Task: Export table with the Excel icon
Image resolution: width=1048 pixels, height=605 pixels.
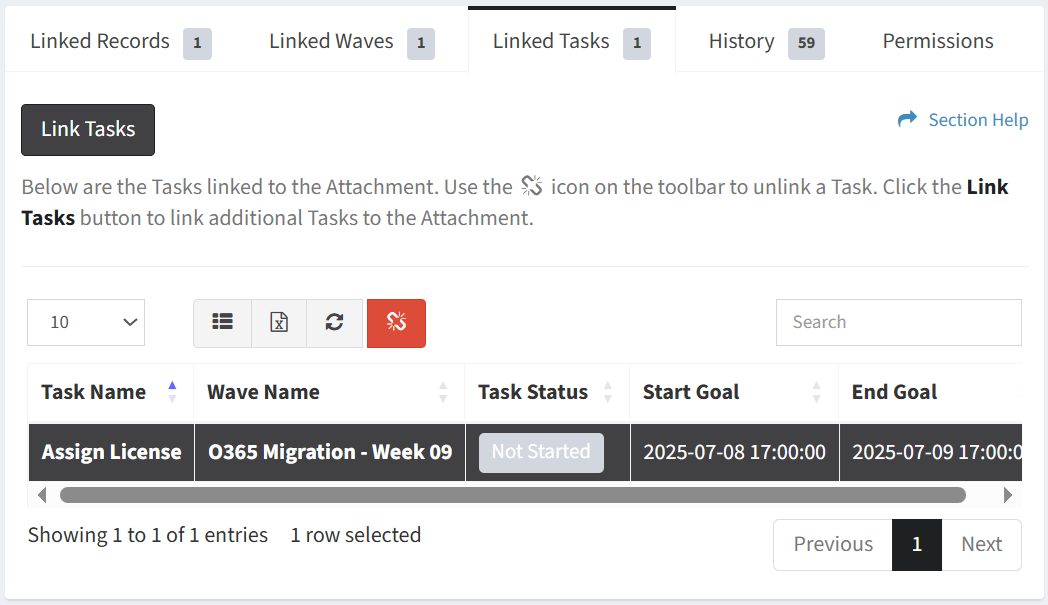Action: click(x=279, y=323)
